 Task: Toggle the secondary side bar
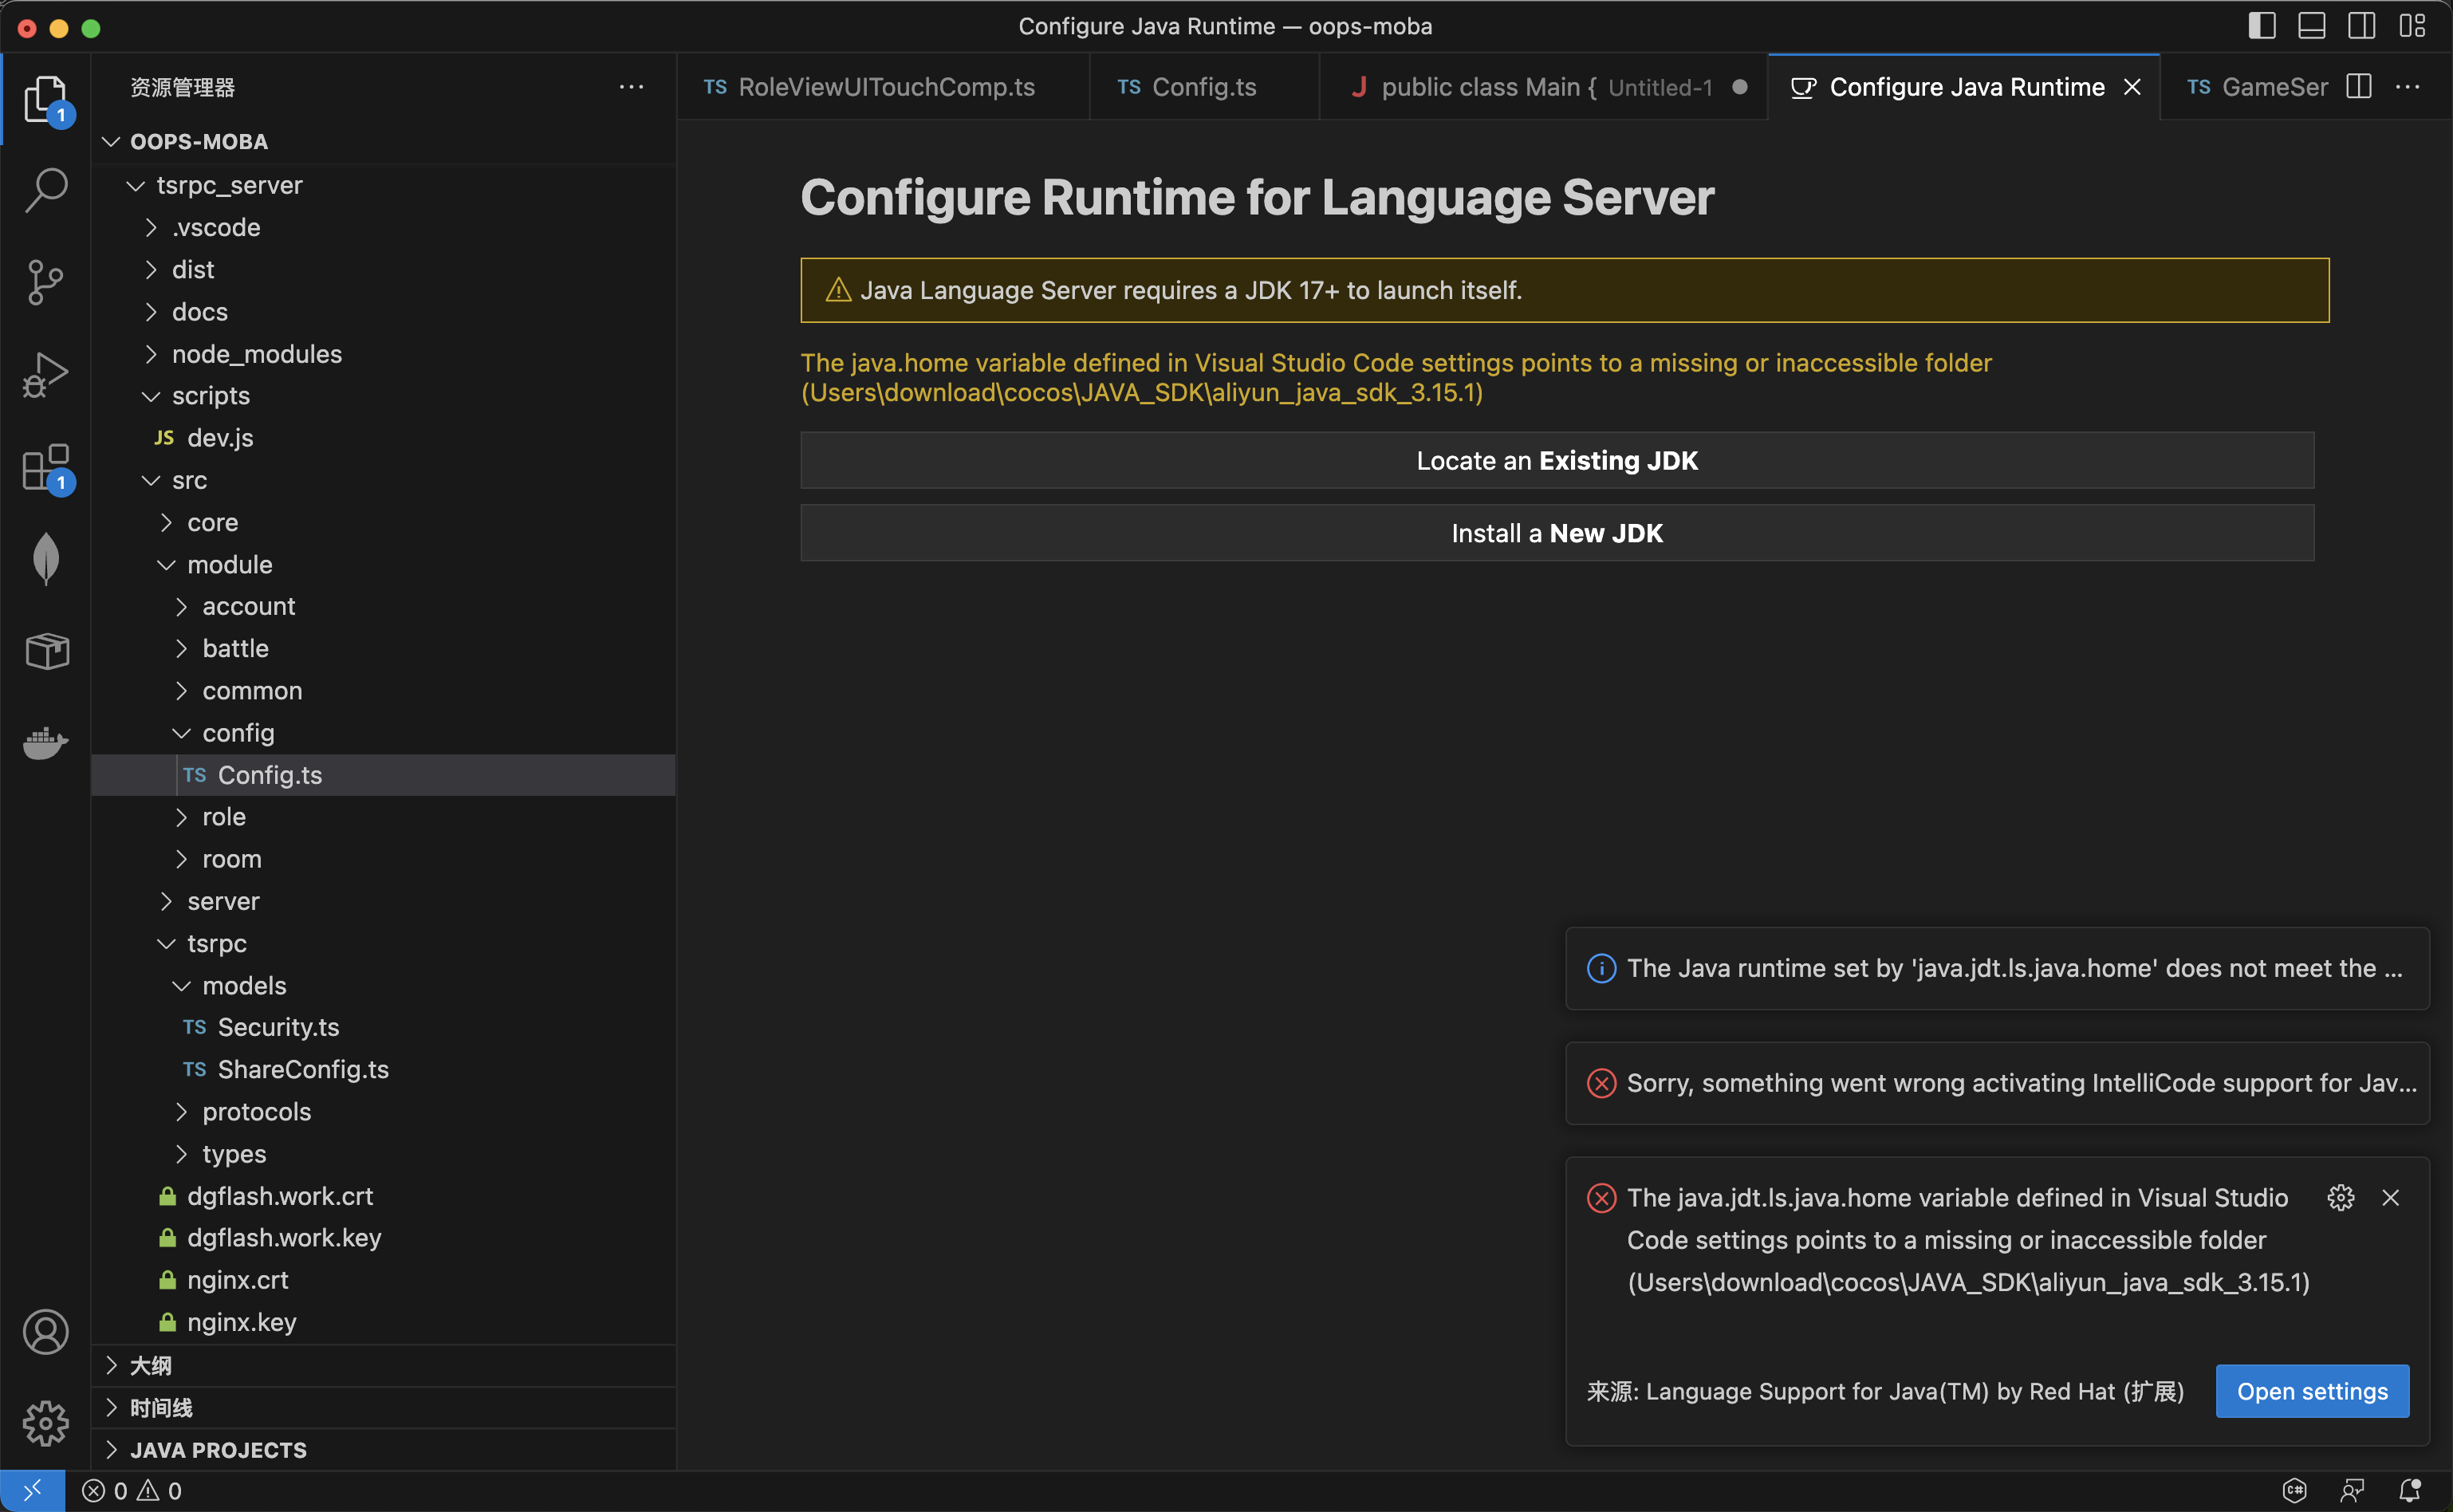[2362, 26]
